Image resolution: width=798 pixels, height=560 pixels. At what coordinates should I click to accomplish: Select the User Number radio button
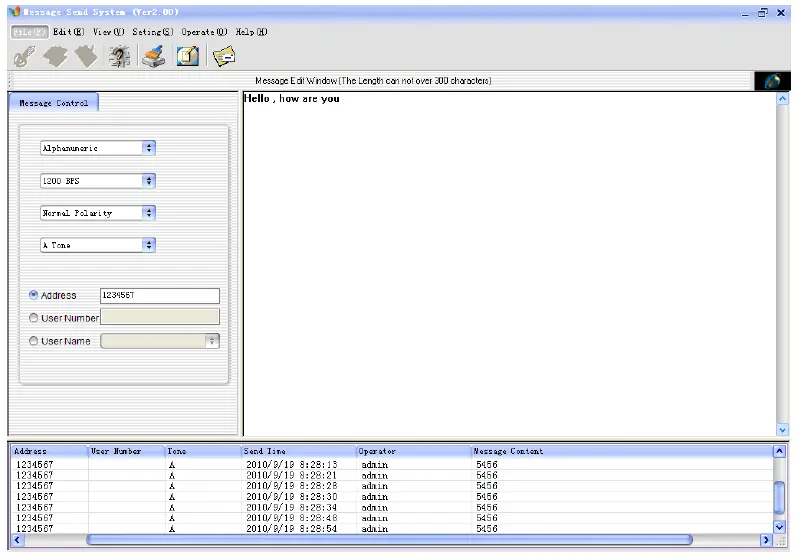[34, 318]
